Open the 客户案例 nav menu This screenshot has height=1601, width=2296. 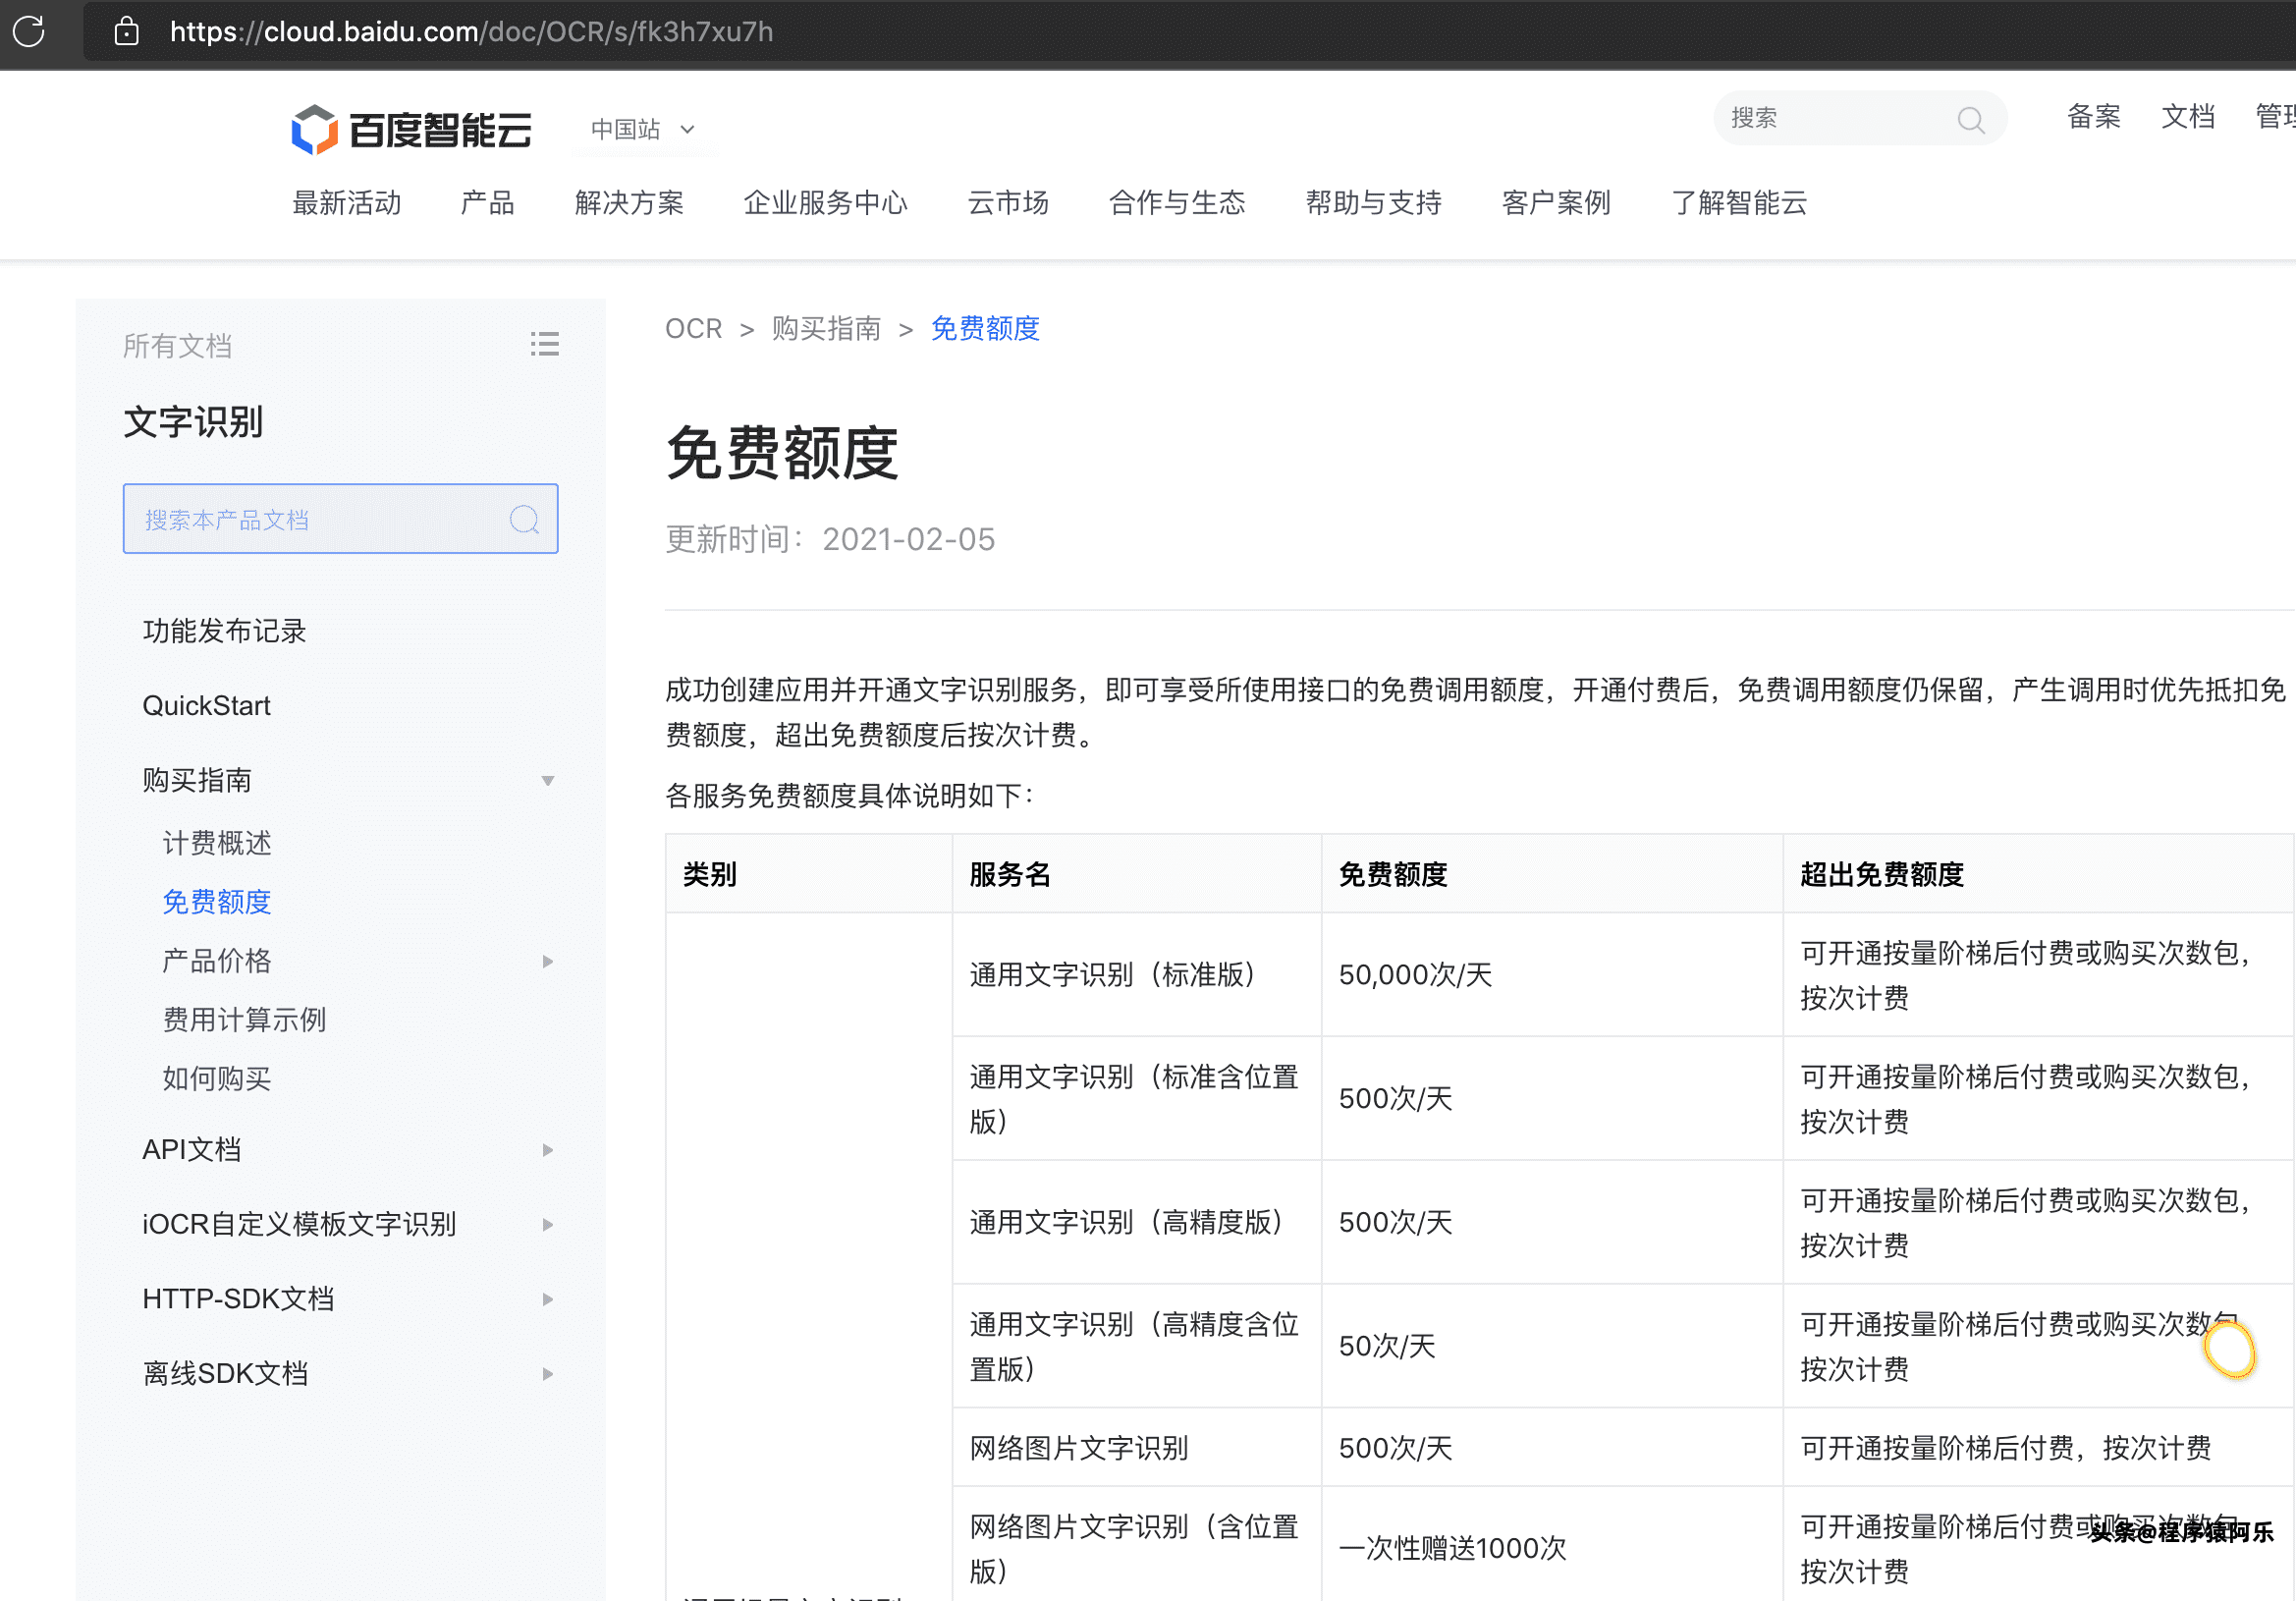[1556, 203]
